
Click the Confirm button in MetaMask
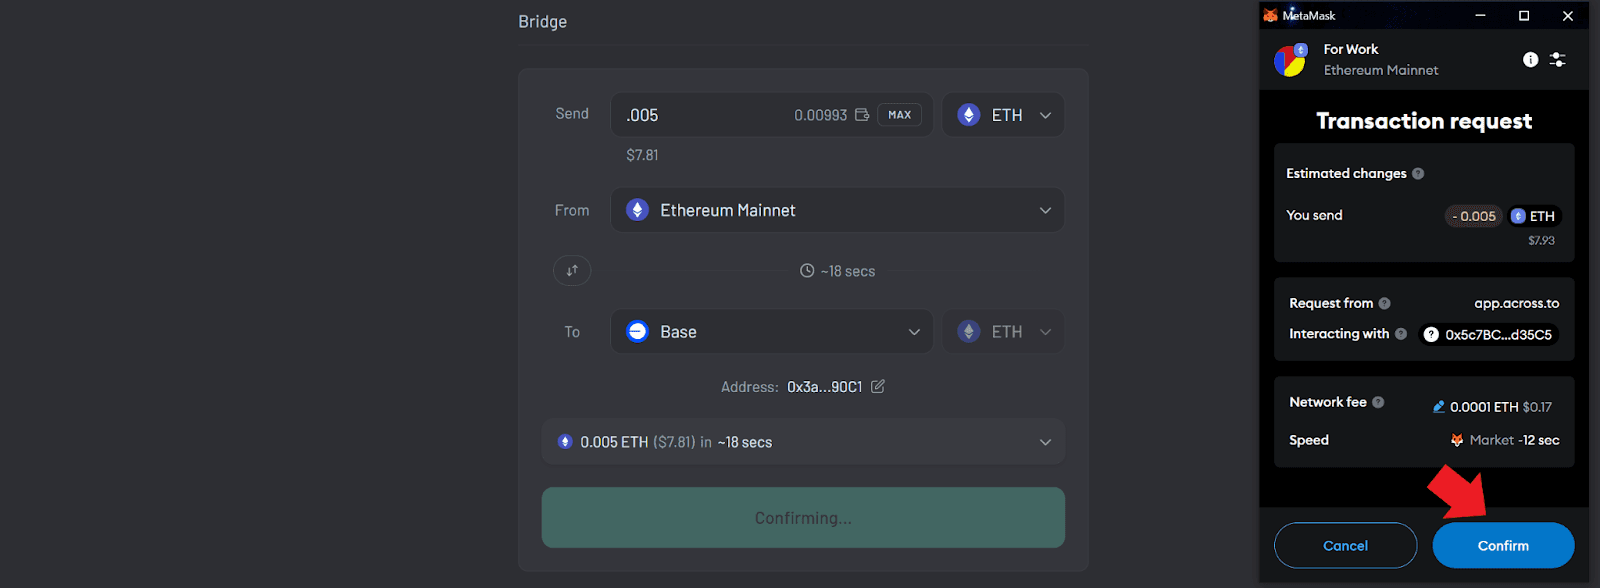coord(1503,545)
